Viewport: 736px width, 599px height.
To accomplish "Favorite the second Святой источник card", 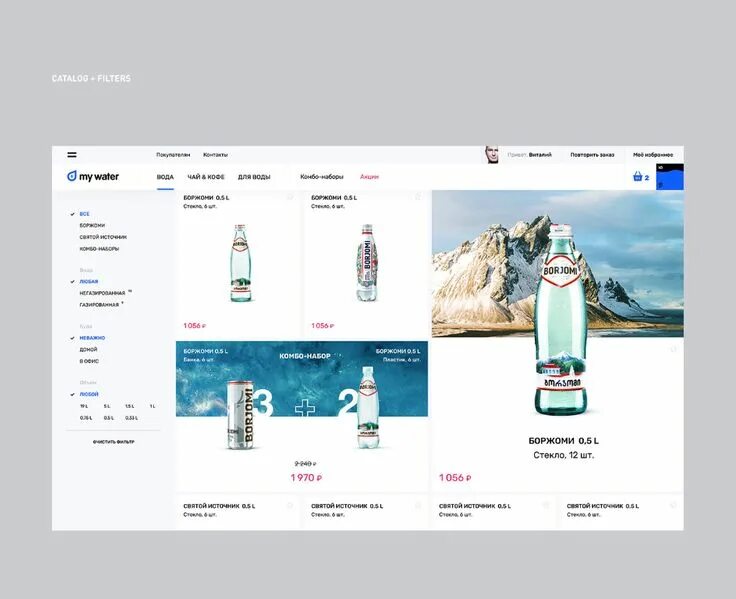I will pyautogui.click(x=418, y=506).
